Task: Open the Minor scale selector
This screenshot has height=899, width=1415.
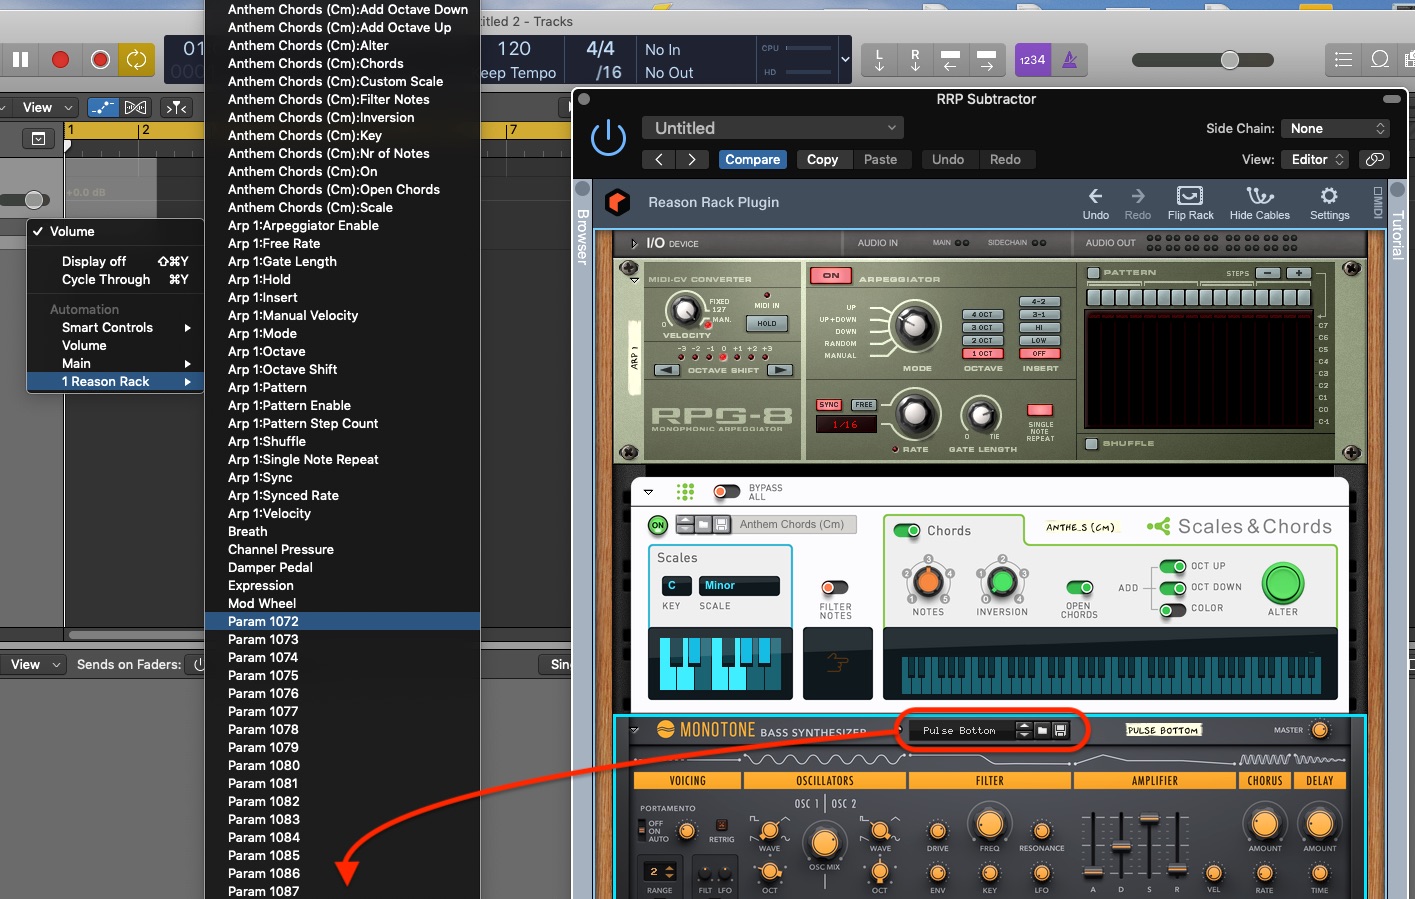Action: (x=739, y=585)
